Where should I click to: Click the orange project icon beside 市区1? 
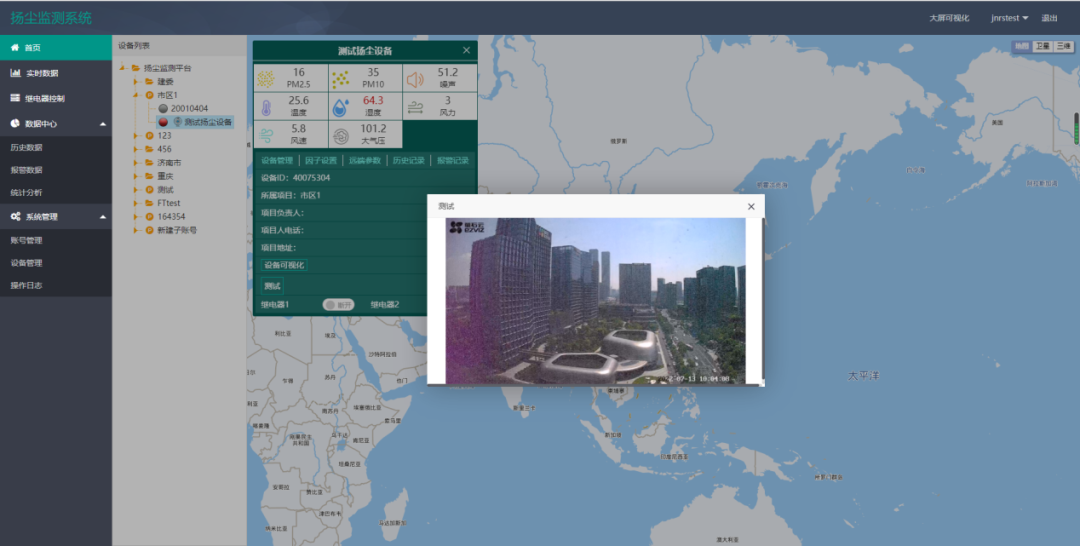pos(149,95)
